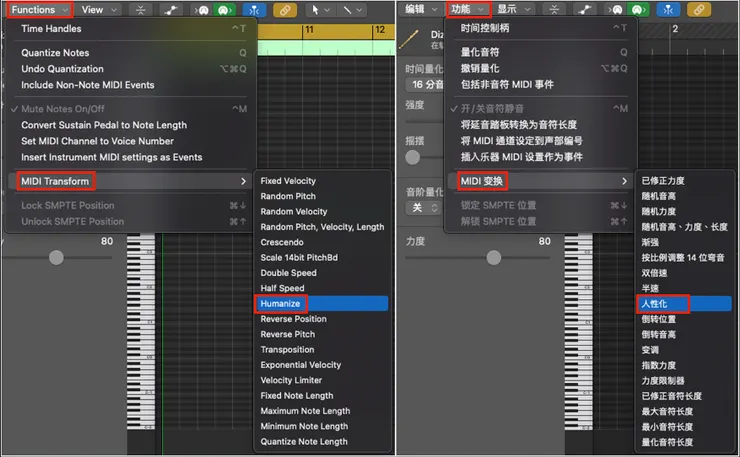Enable MIDI In button in Chinese toolbar

coord(615,10)
